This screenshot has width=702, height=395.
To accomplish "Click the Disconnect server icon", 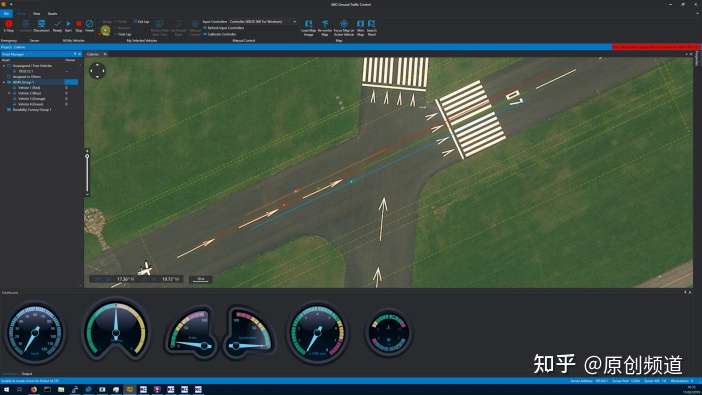I will coord(41,25).
